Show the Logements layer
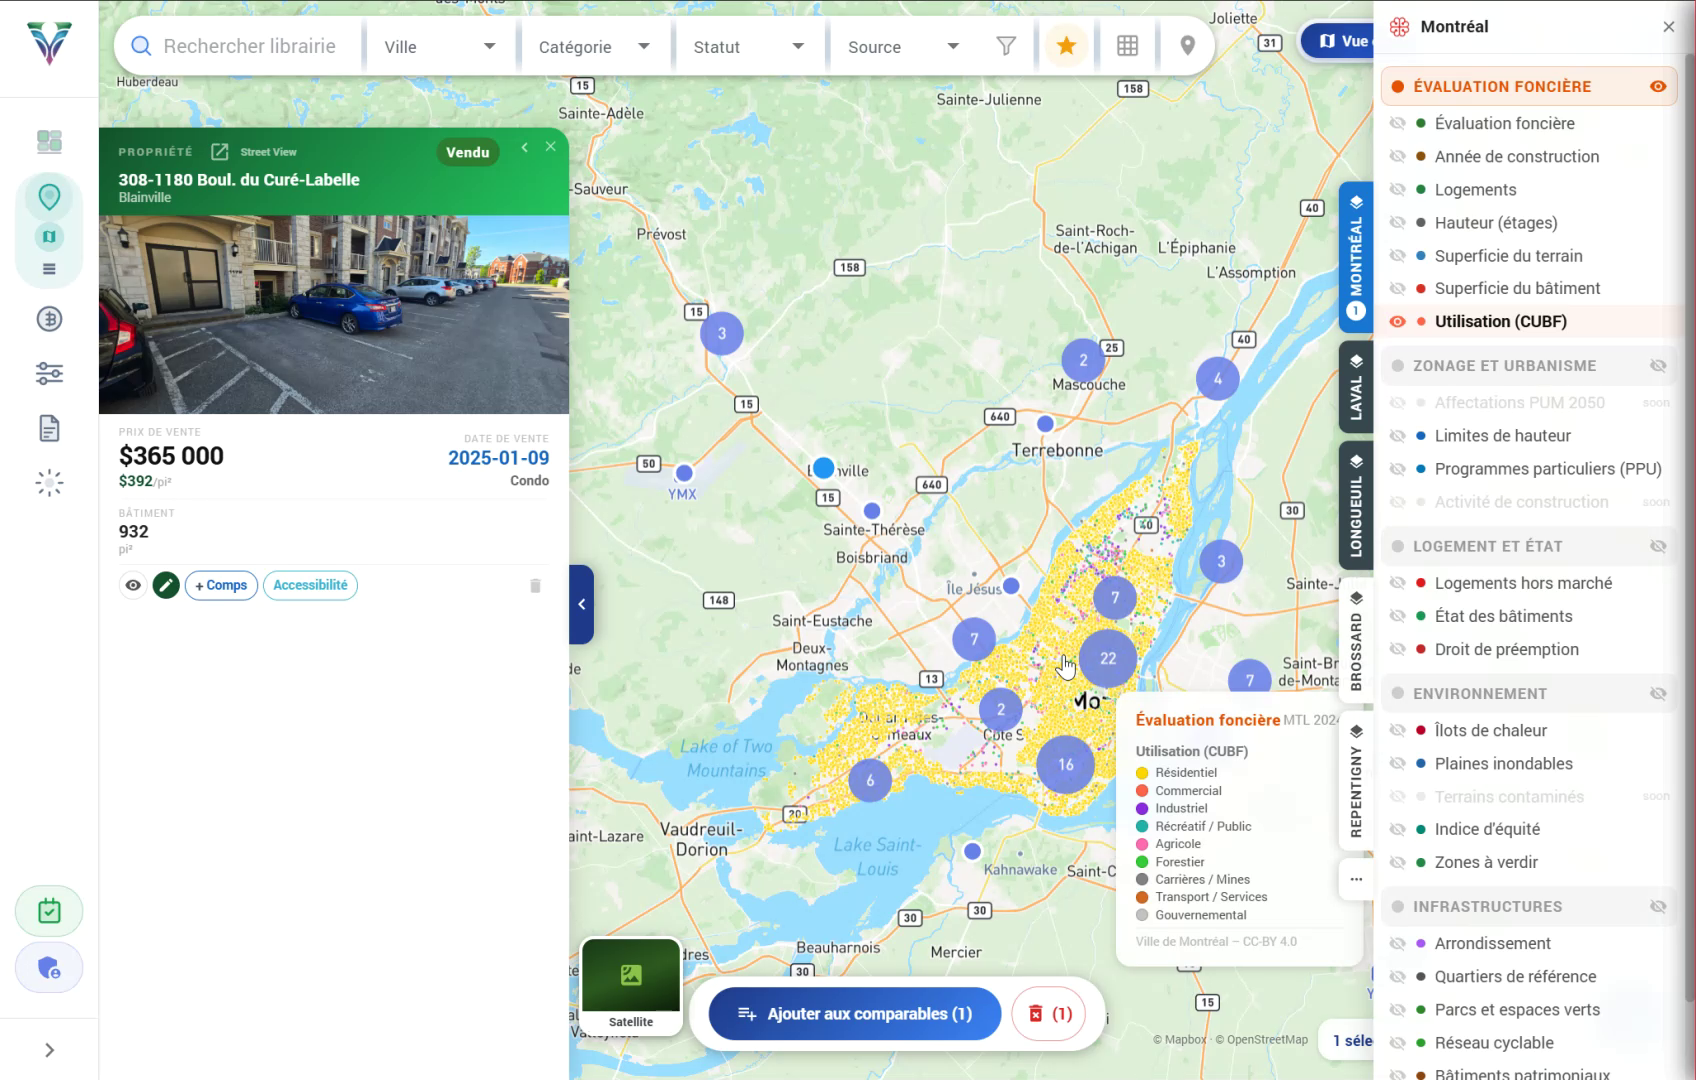 click(x=1398, y=190)
